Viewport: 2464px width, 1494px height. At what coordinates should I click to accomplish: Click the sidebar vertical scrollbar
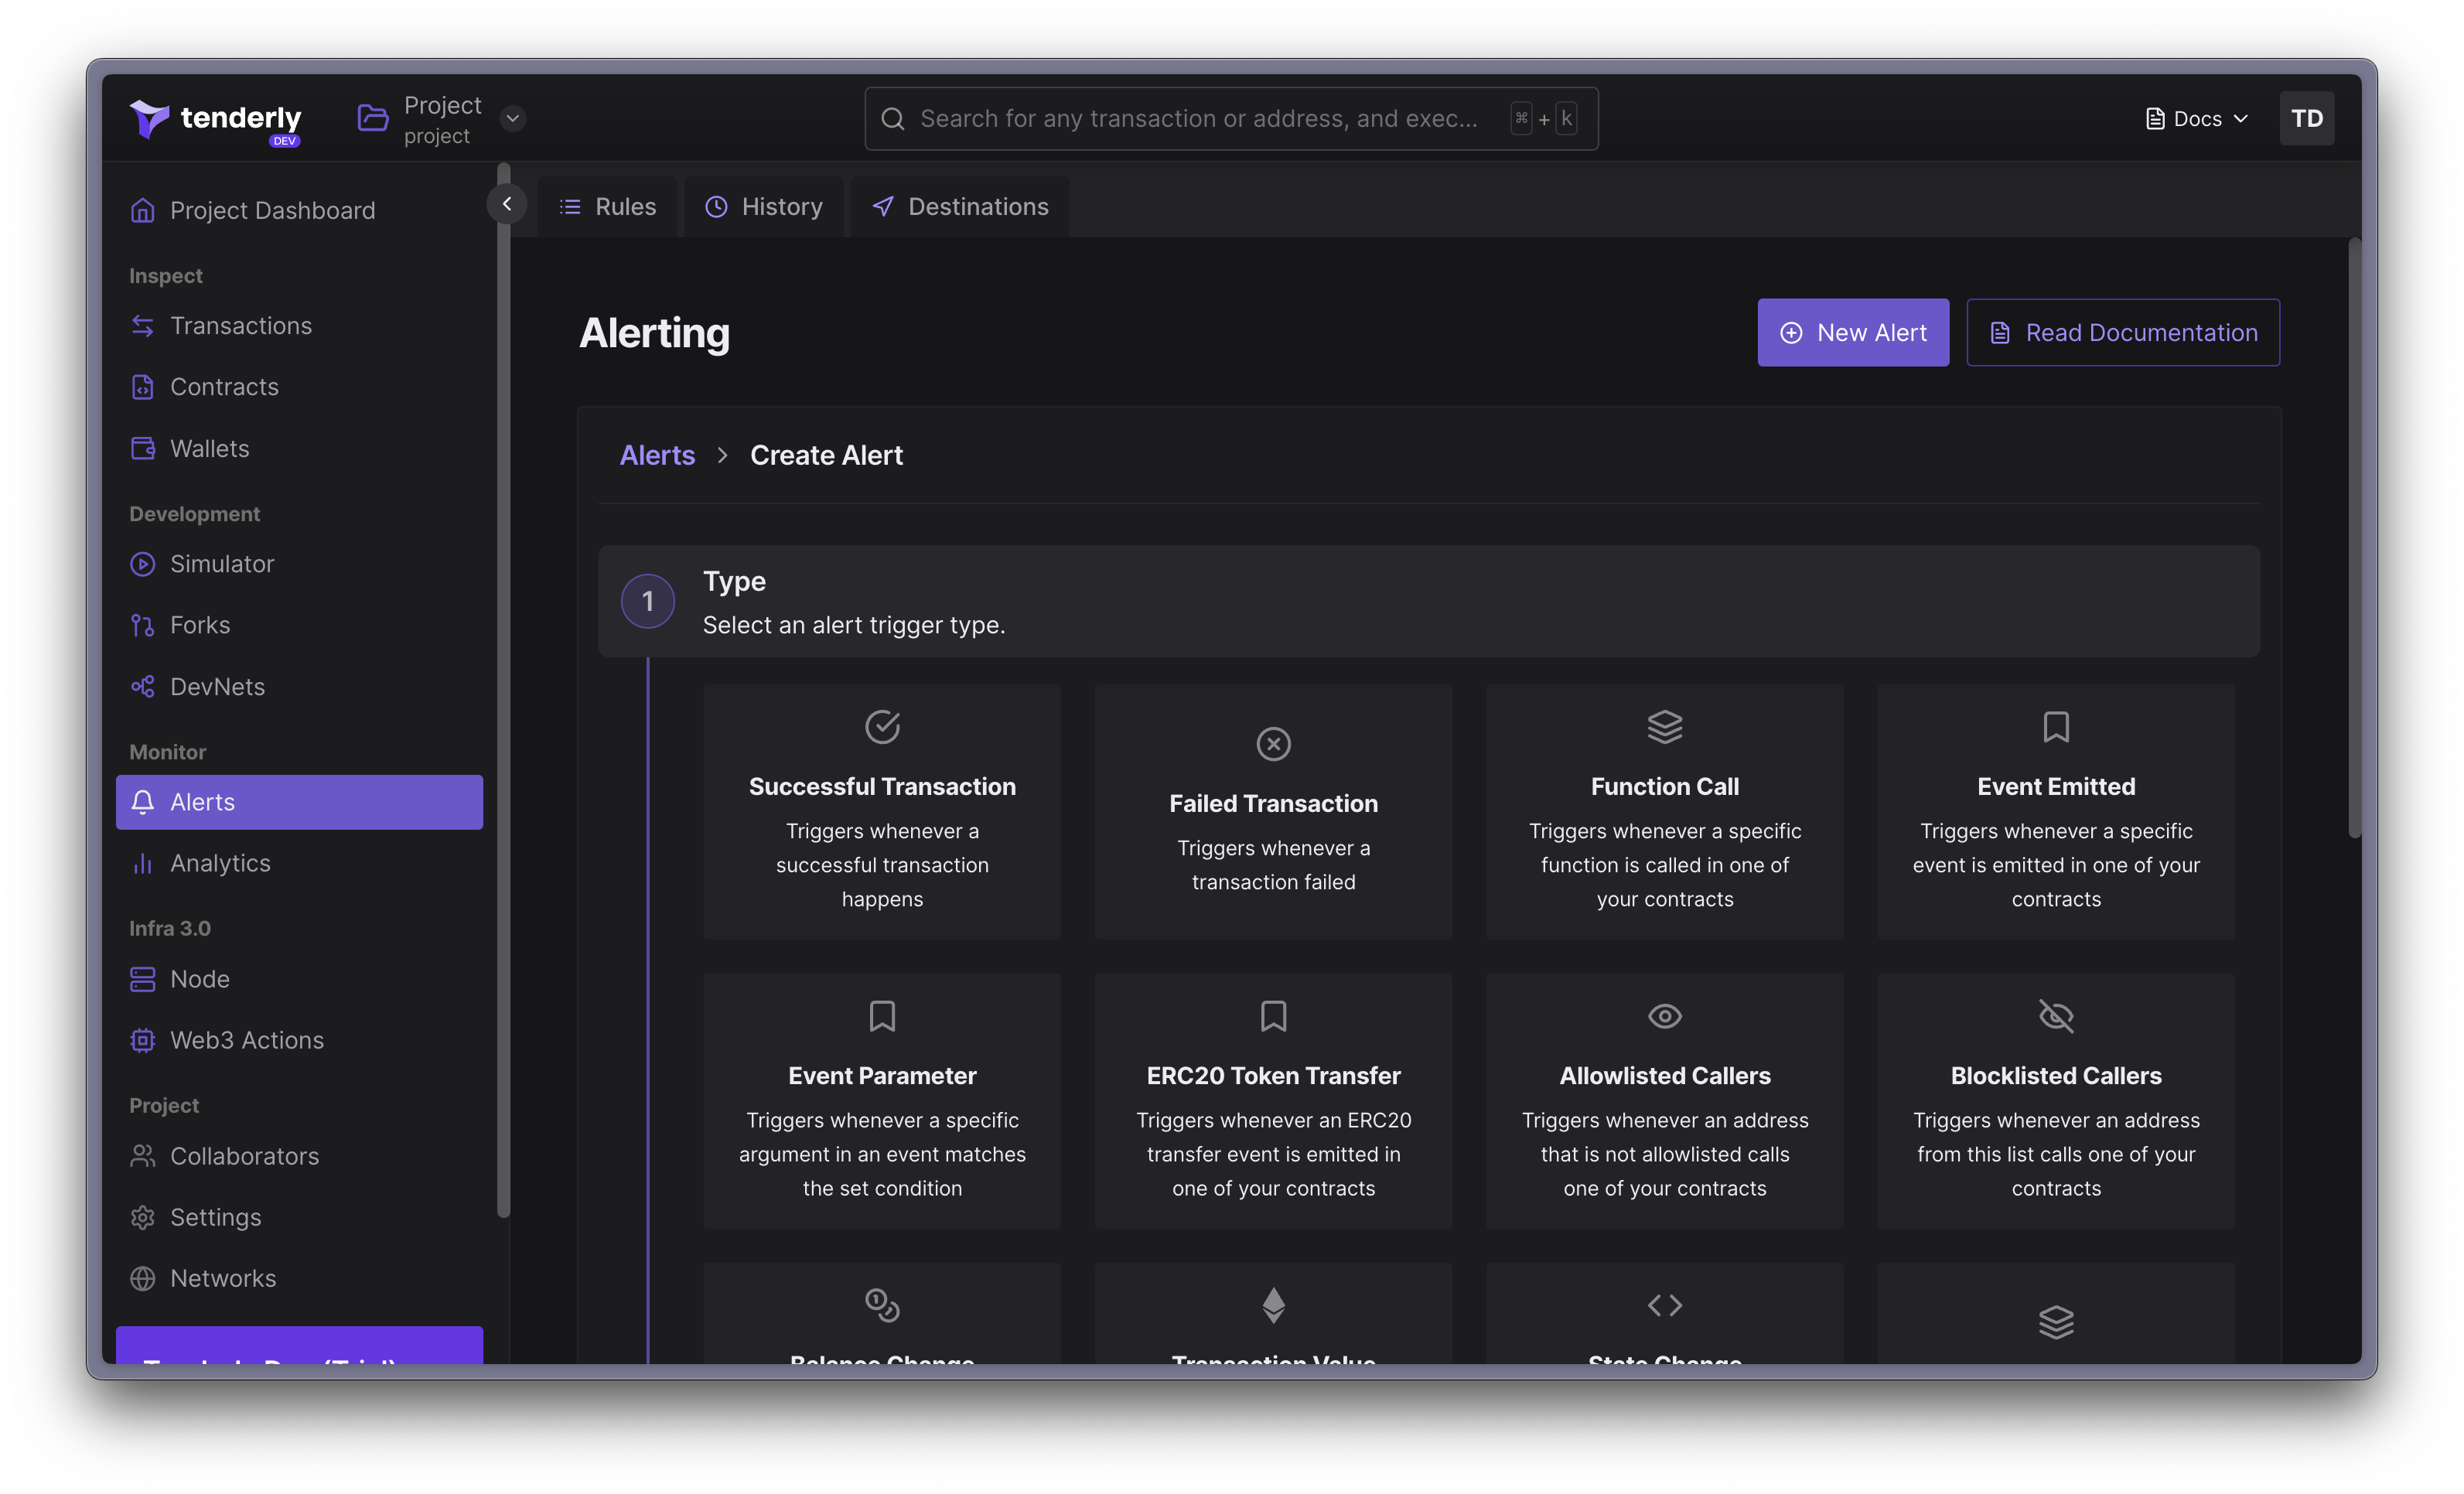pos(503,690)
